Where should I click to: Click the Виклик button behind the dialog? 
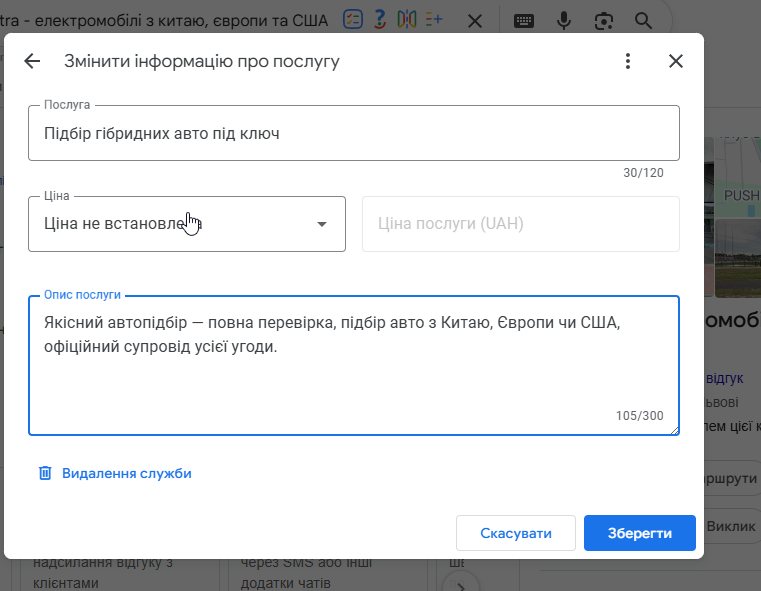tap(731, 526)
